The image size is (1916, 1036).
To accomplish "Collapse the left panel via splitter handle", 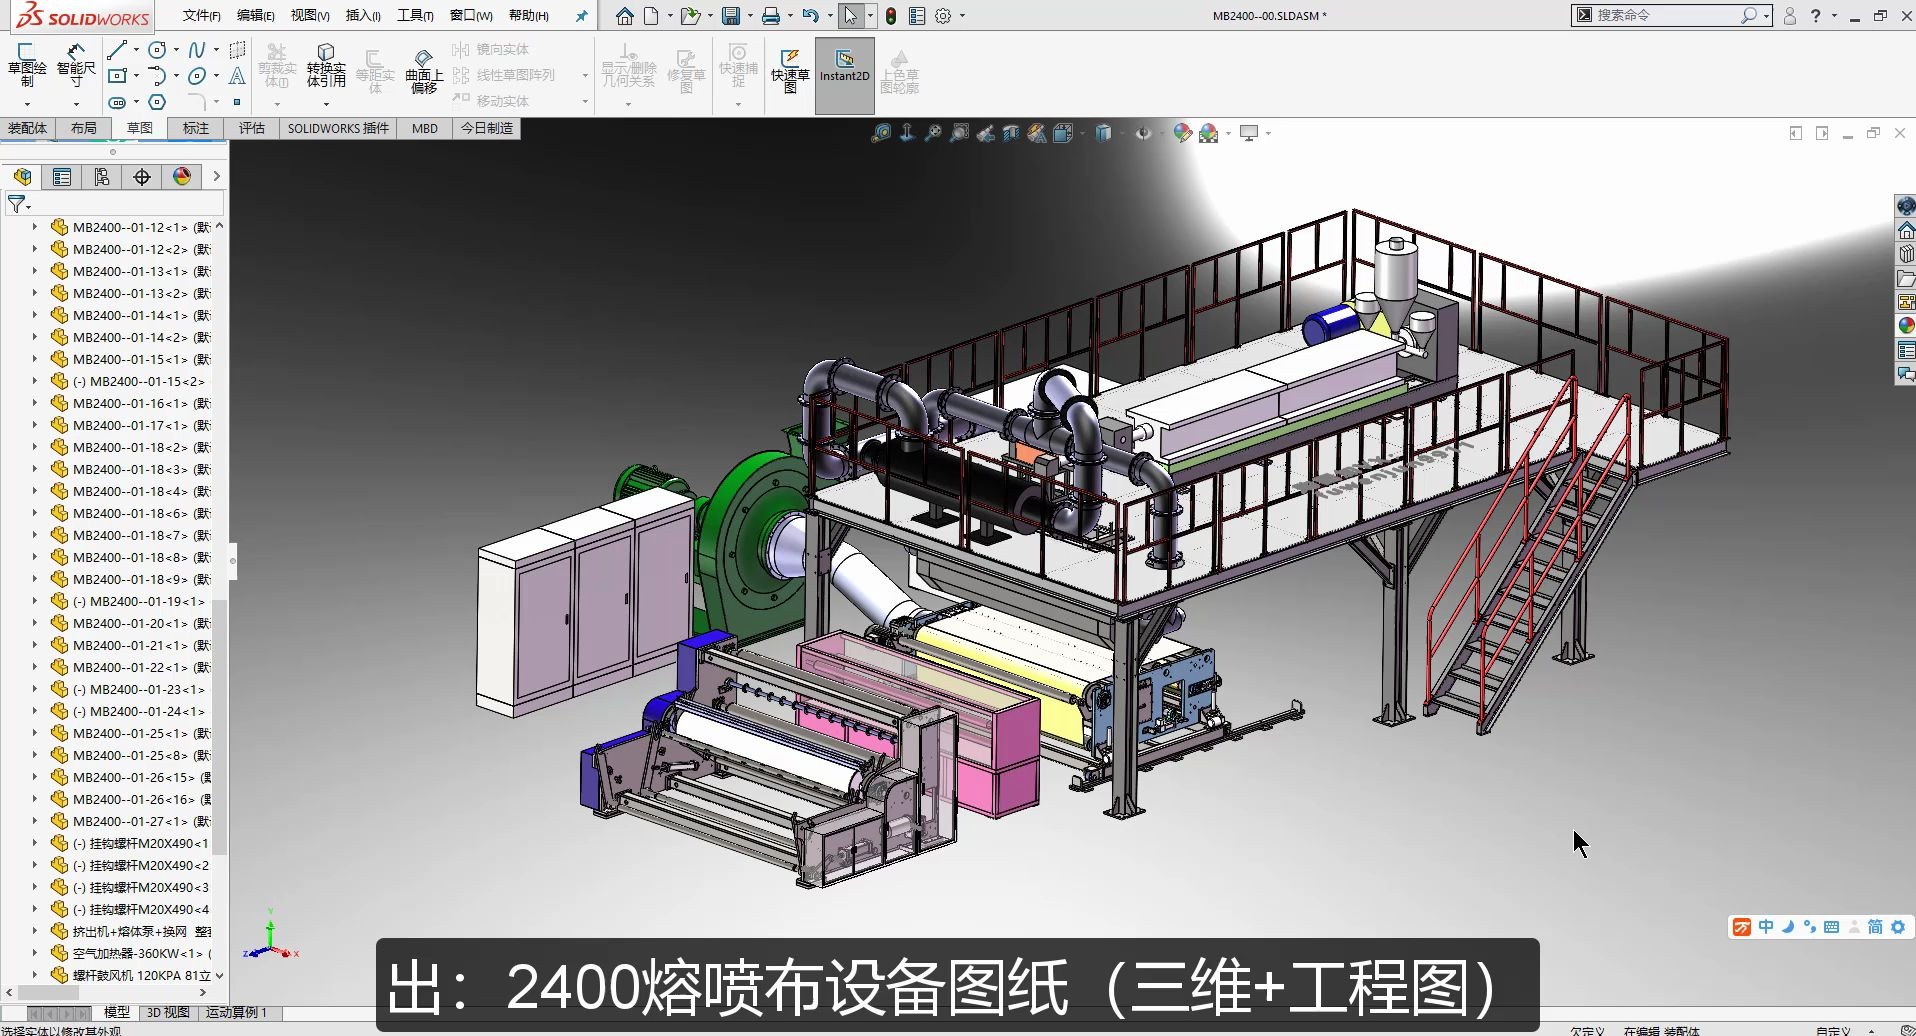I will [x=232, y=561].
